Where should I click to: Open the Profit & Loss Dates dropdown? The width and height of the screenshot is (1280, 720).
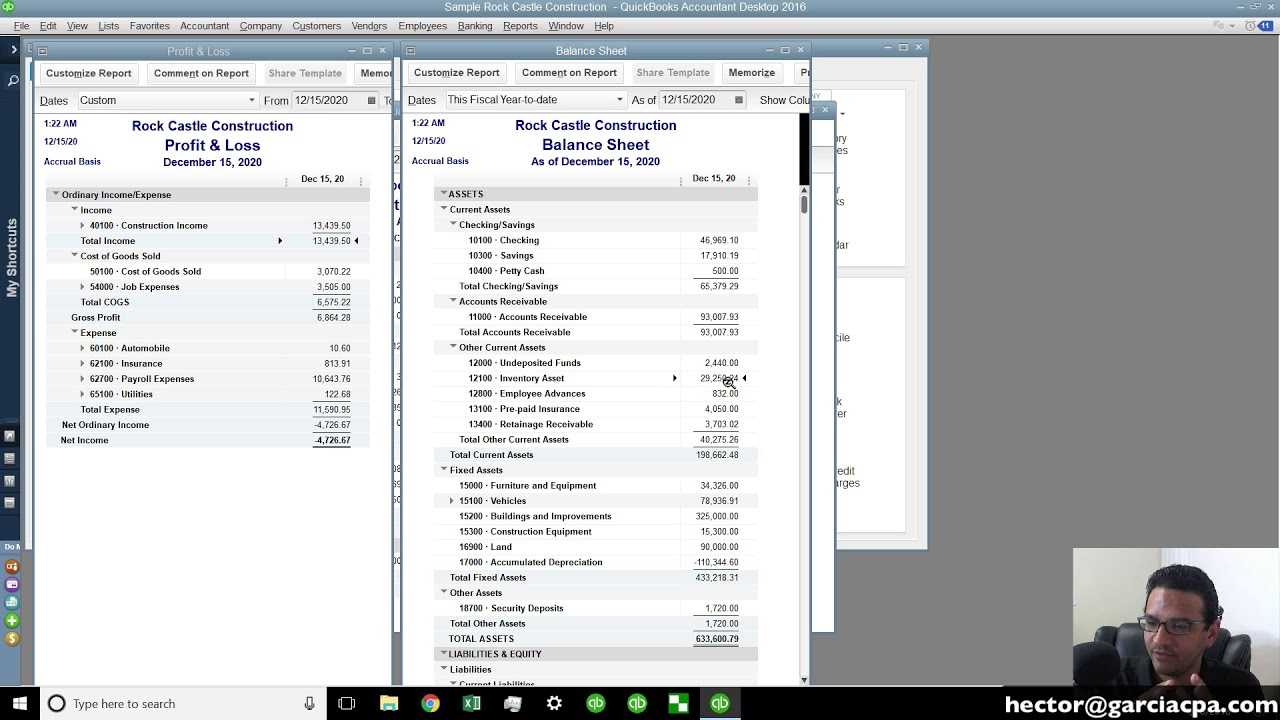167,101
